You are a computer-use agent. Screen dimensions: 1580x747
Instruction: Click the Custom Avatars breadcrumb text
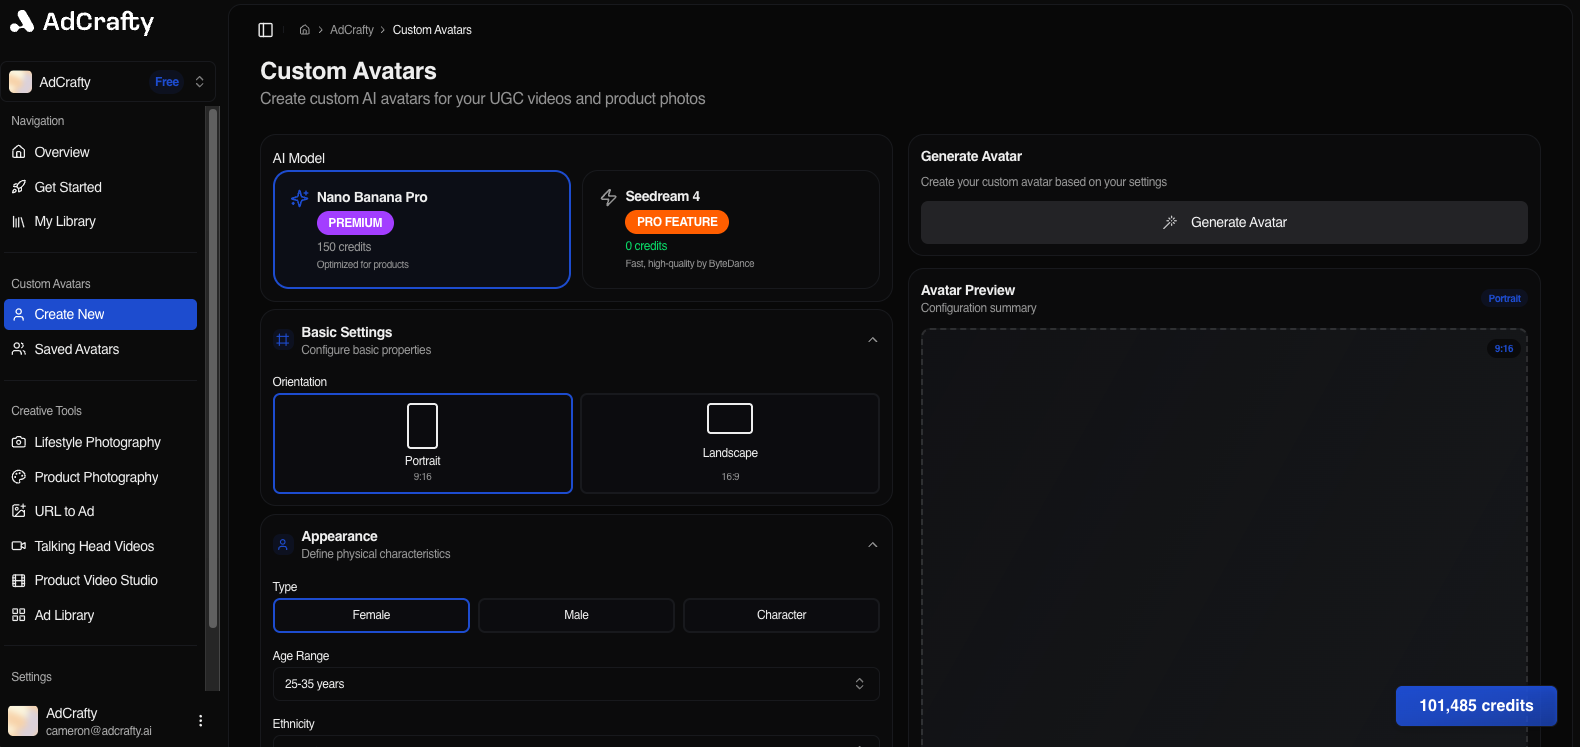point(432,30)
